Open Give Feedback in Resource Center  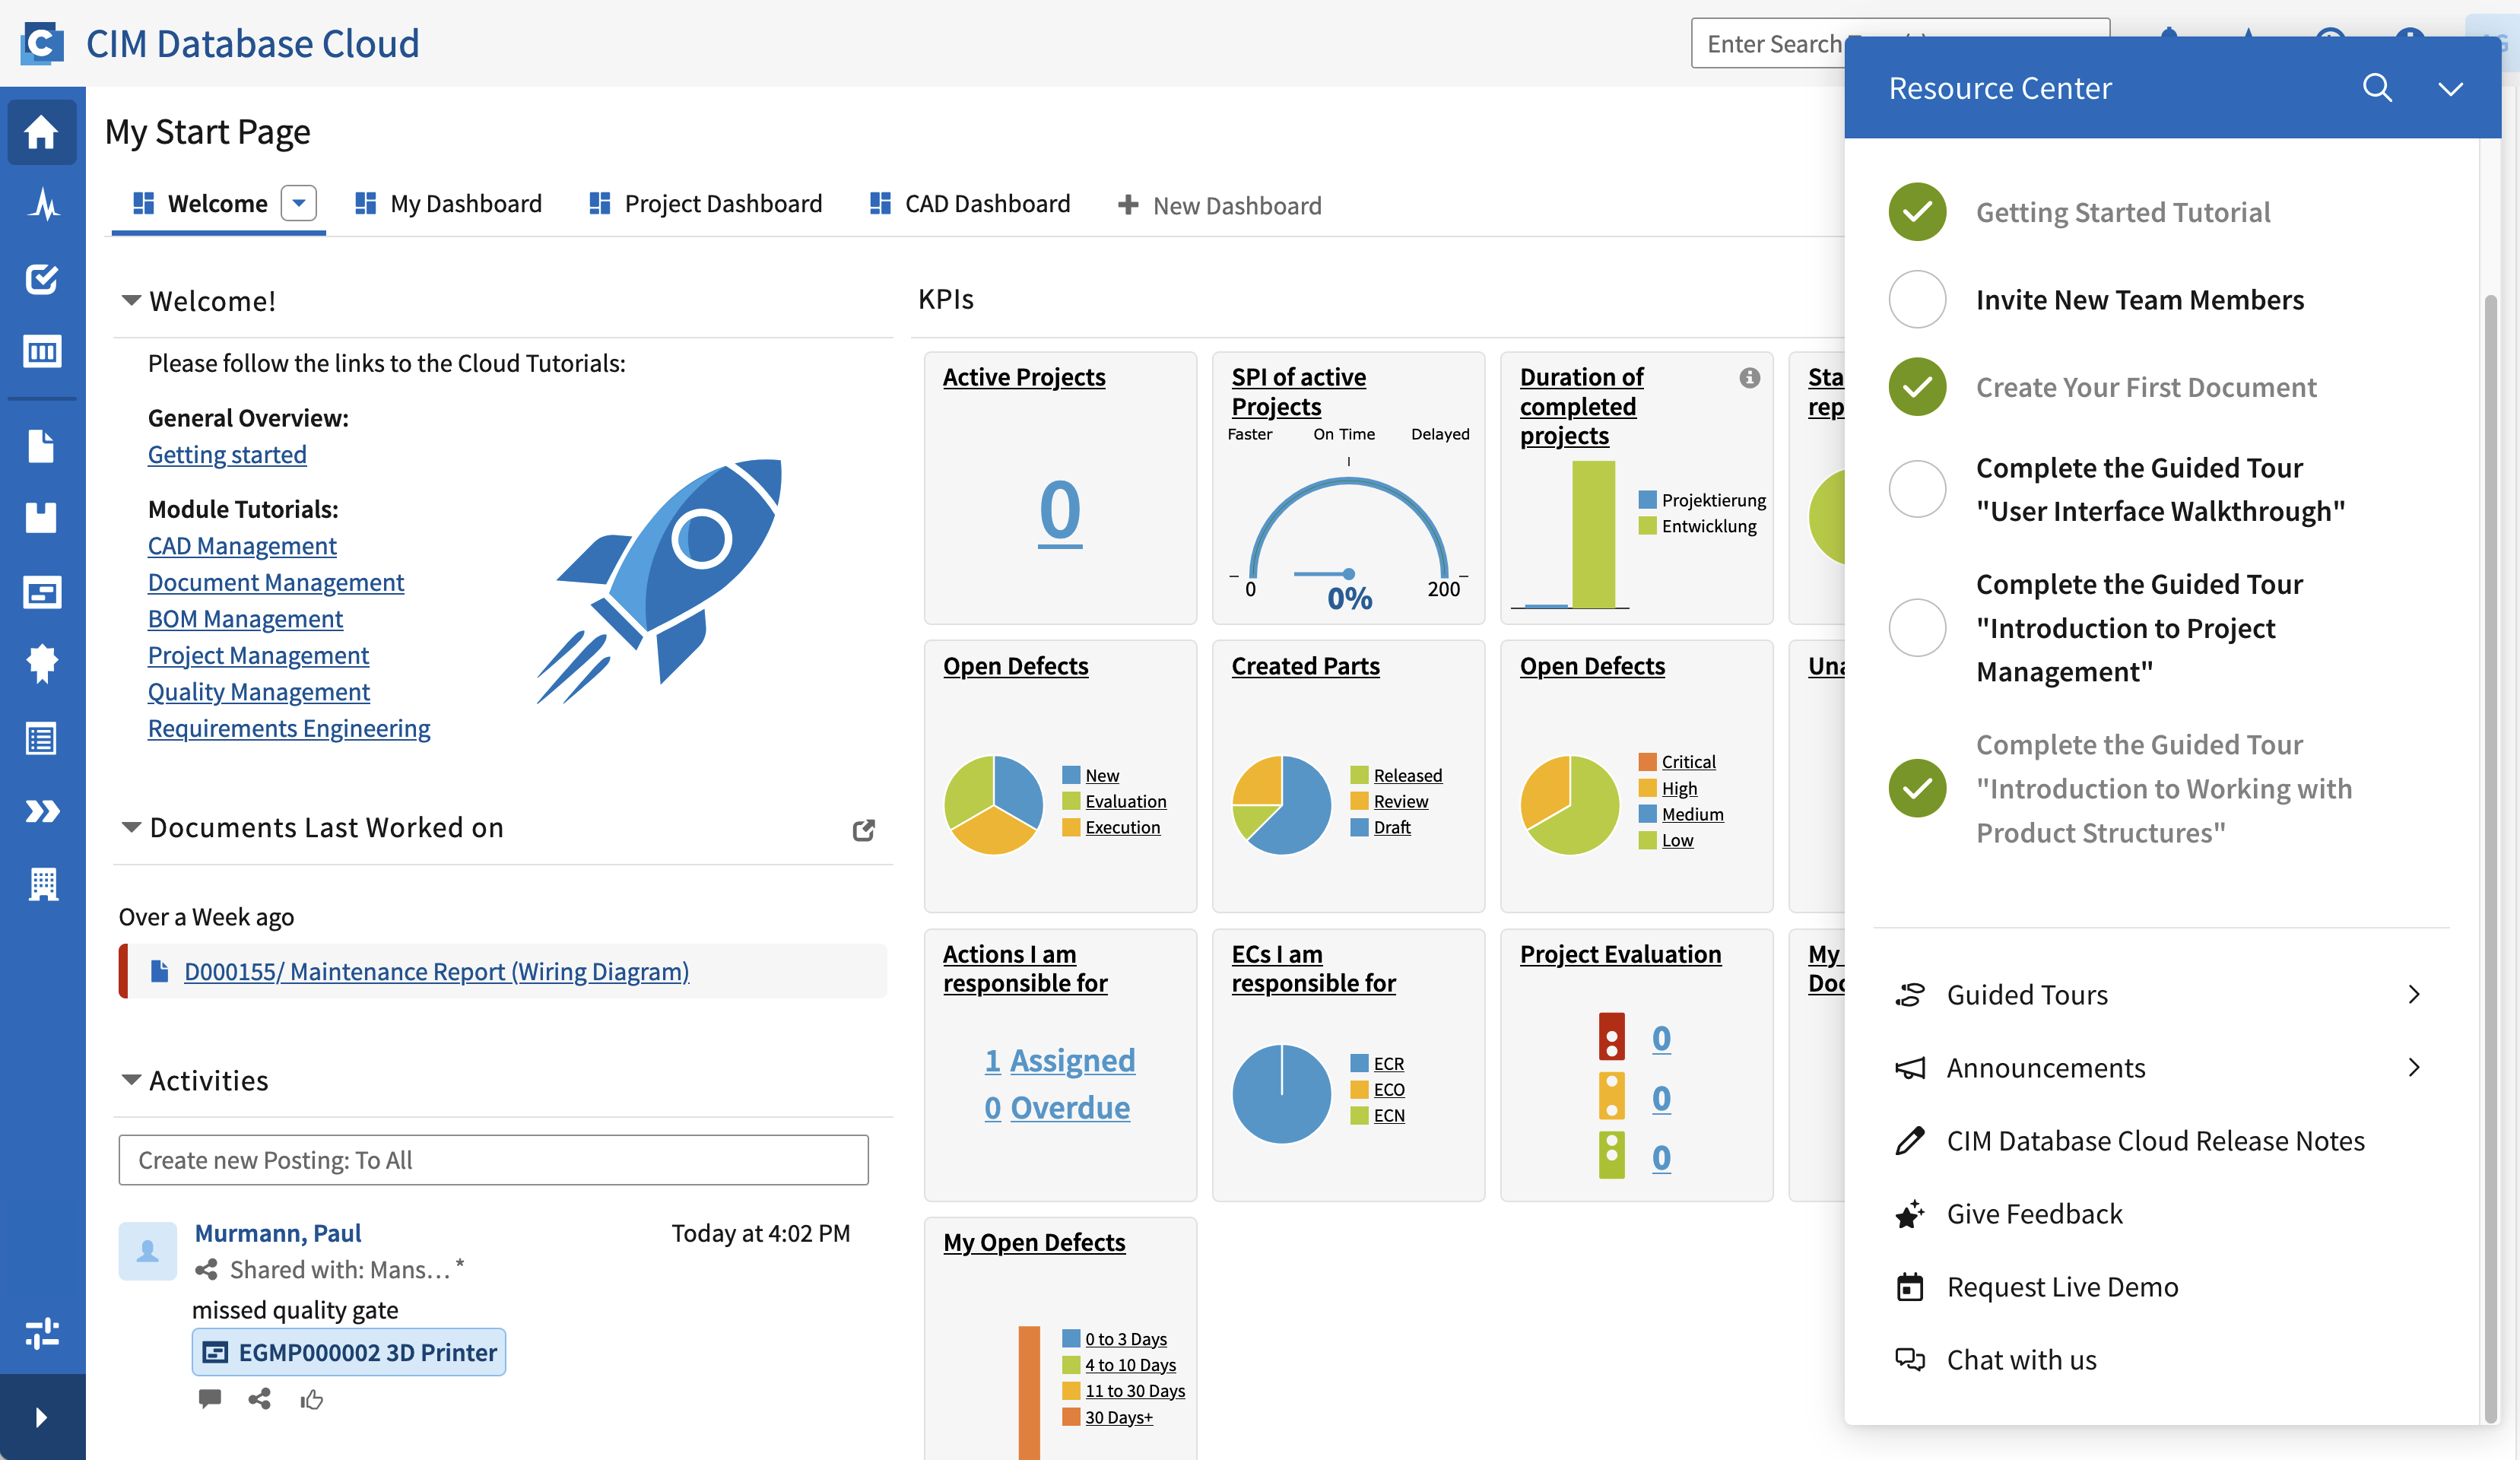click(x=2034, y=1213)
